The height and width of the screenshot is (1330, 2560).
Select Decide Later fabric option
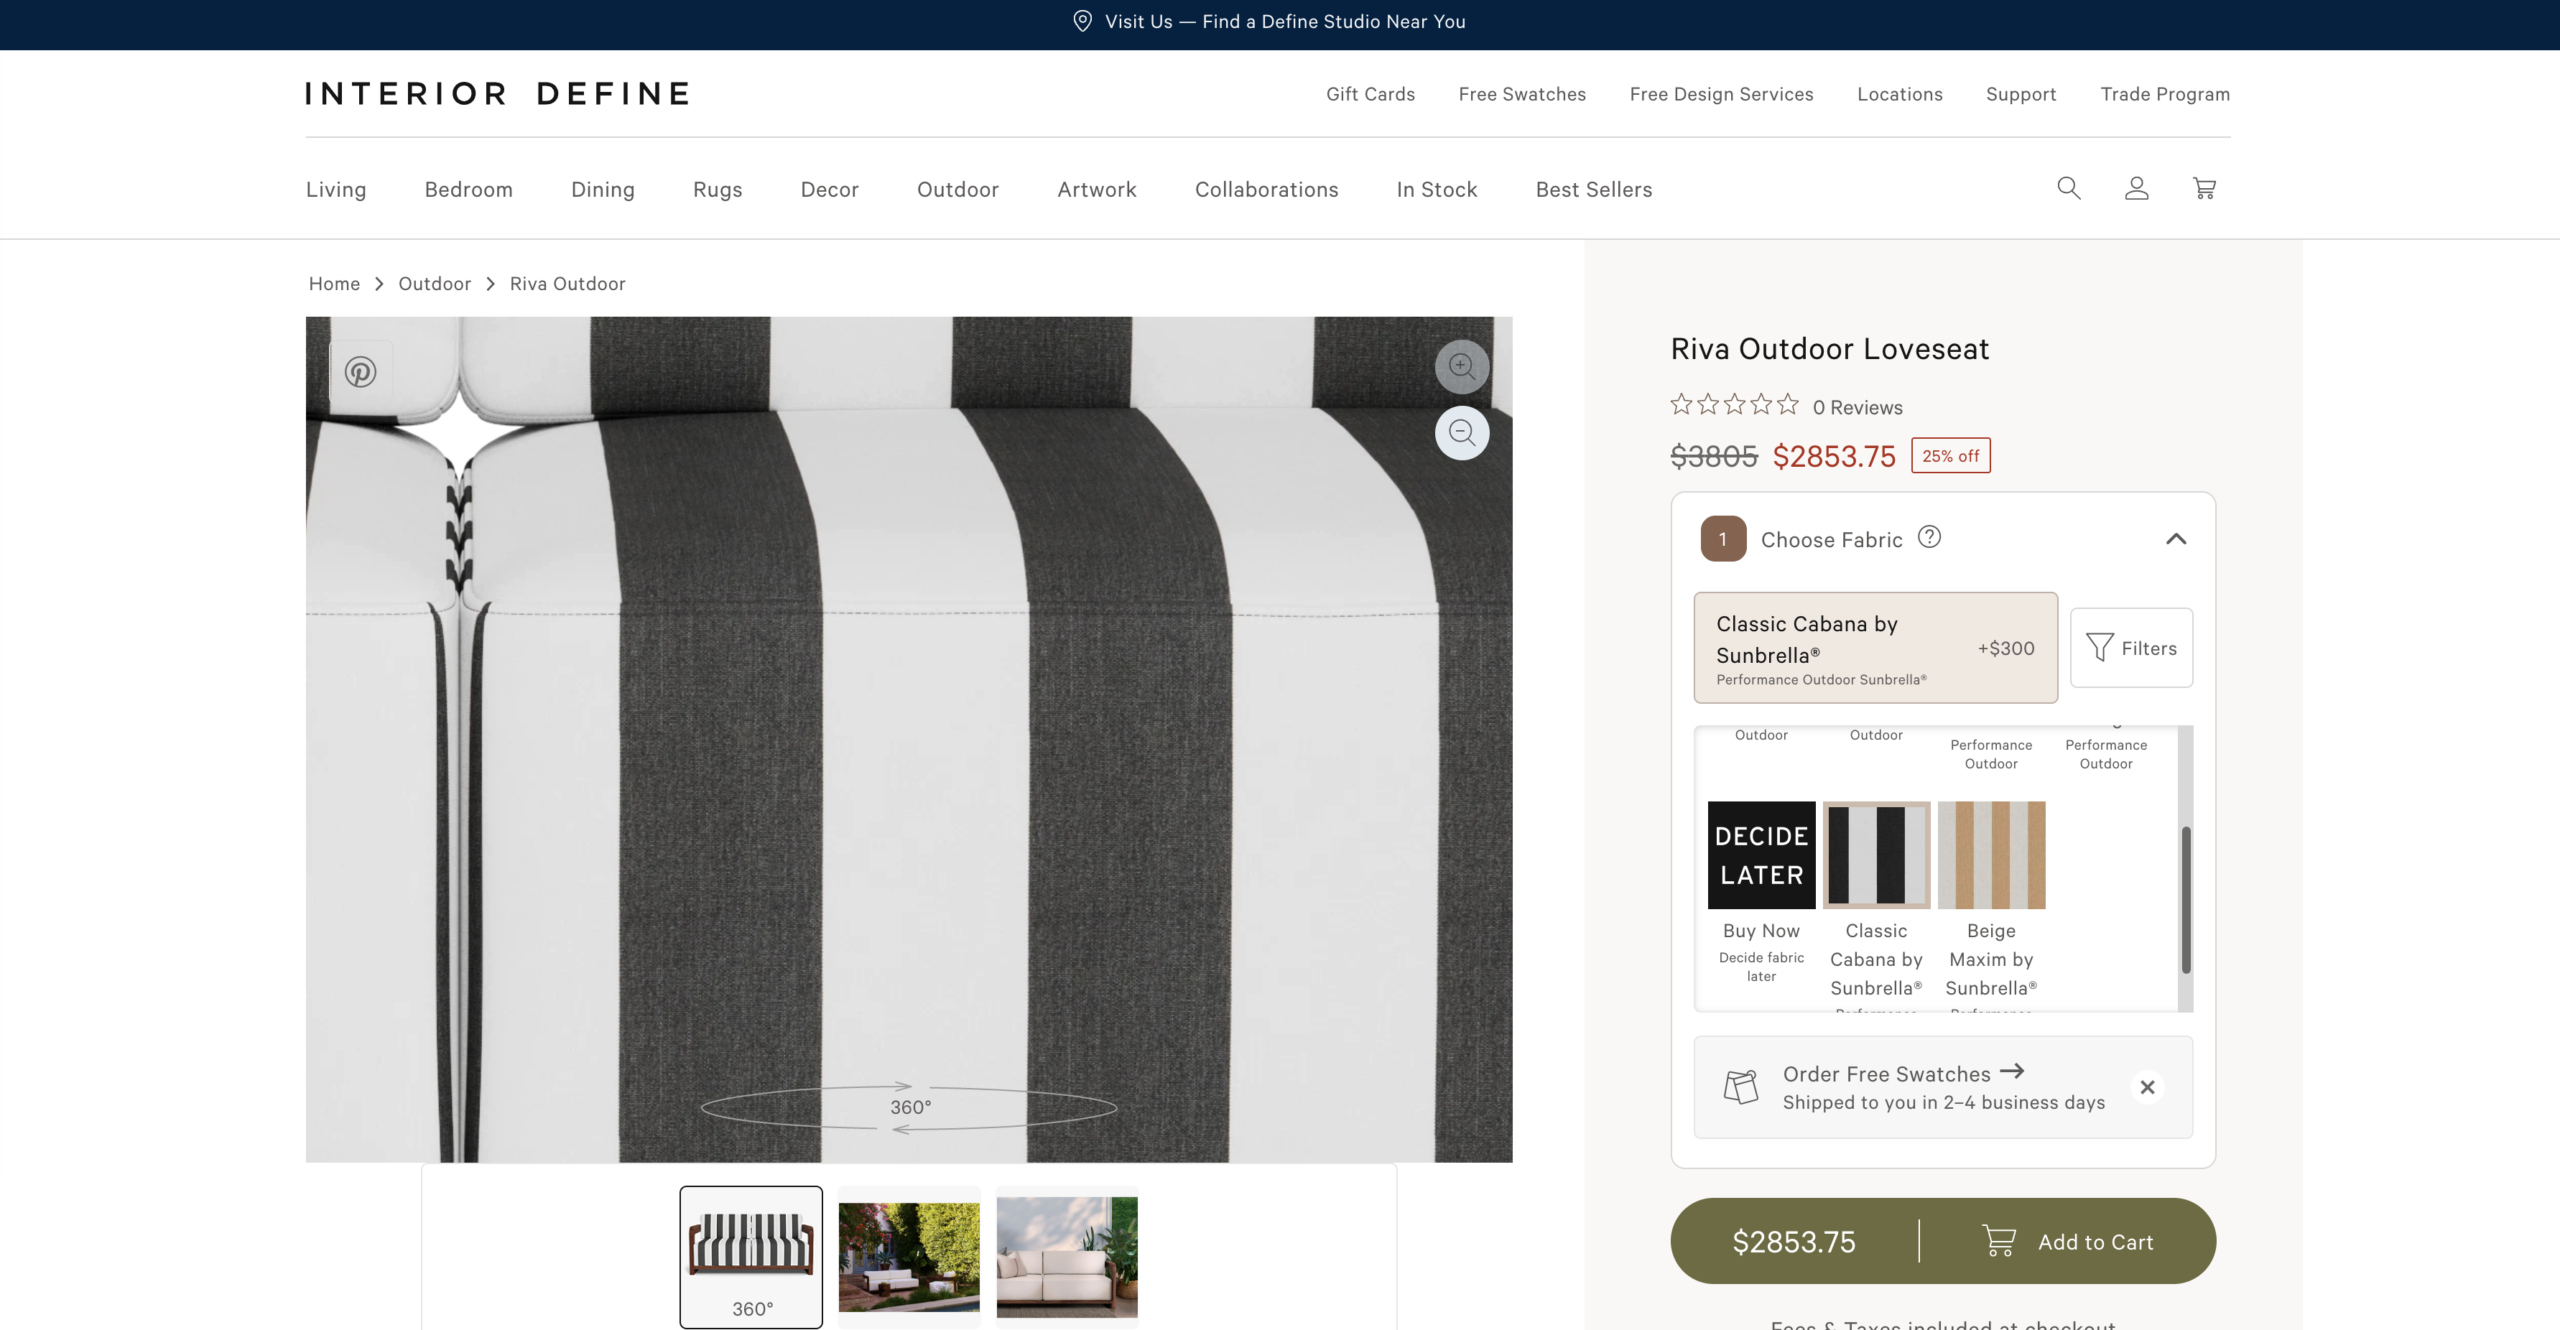point(1761,855)
